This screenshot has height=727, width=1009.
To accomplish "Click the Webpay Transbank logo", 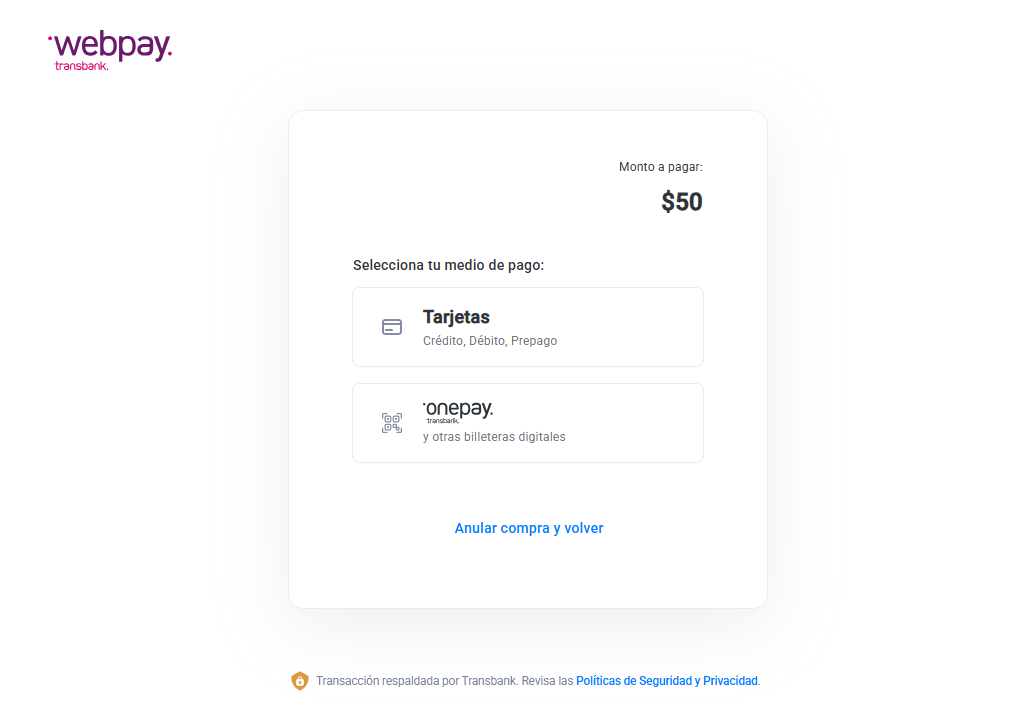I will click(109, 47).
